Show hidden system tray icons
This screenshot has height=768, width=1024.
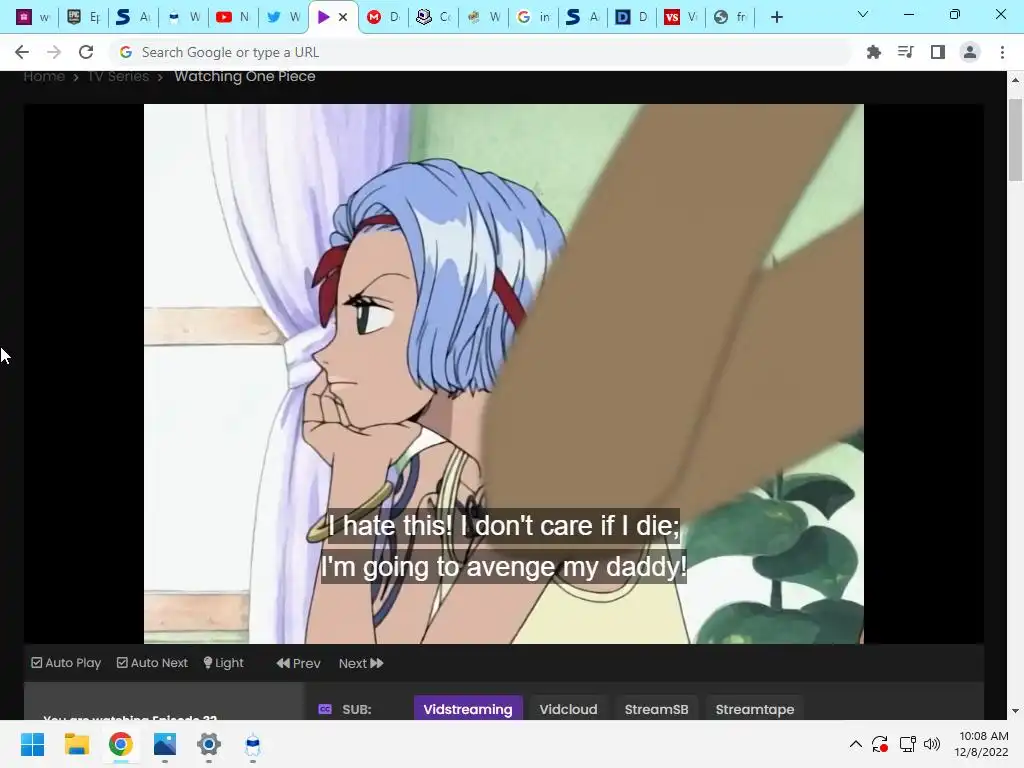pyautogui.click(x=856, y=744)
